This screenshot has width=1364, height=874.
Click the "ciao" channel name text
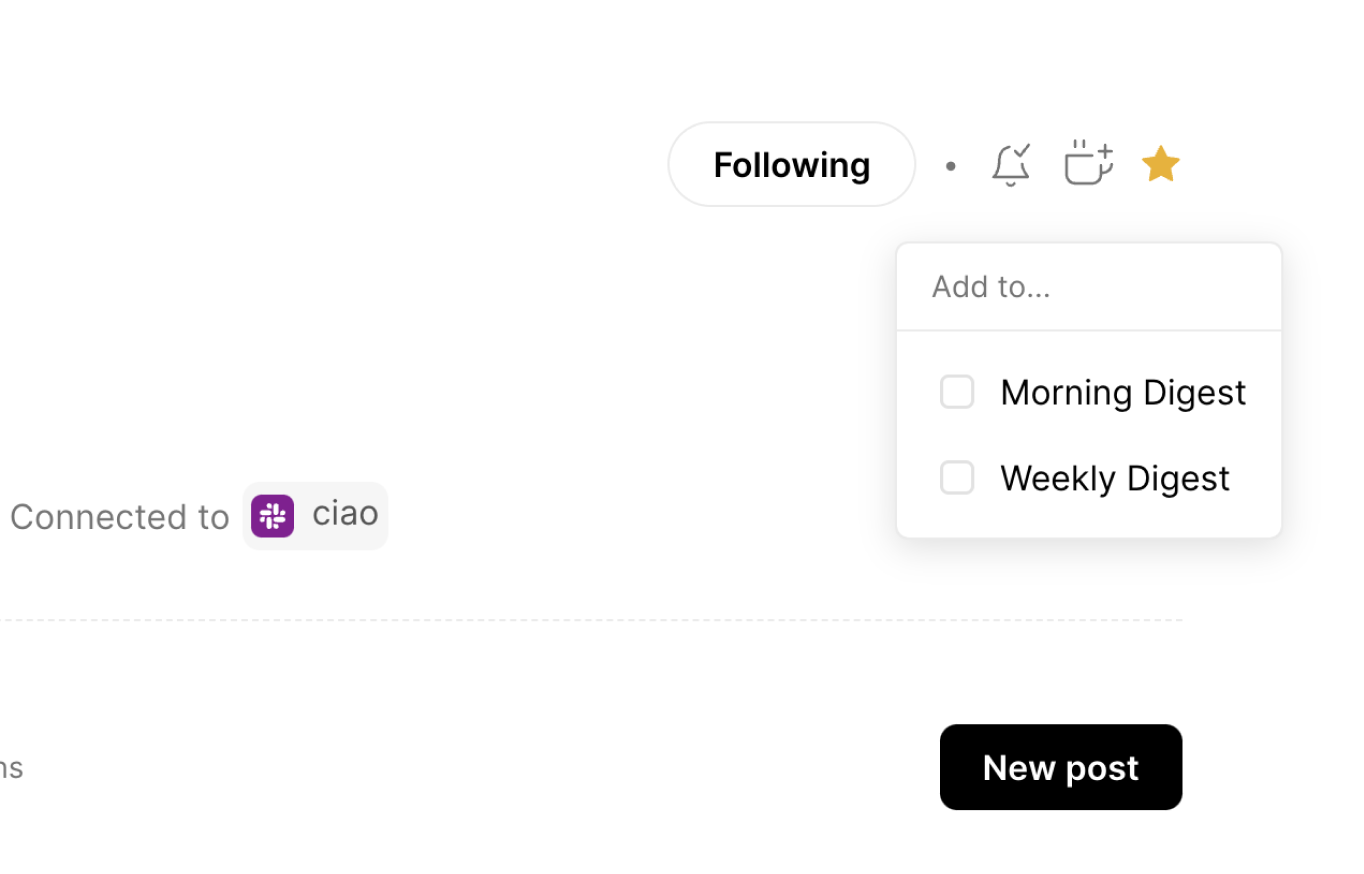click(x=345, y=514)
